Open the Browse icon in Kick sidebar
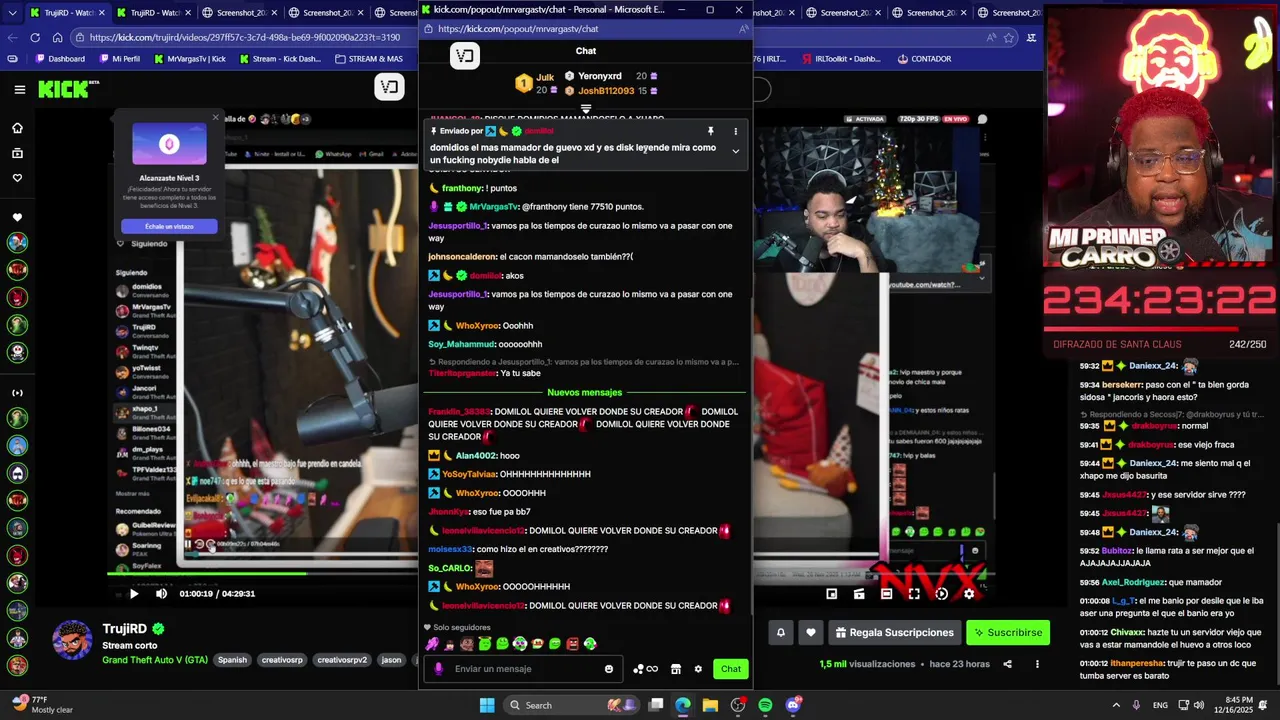 point(17,153)
